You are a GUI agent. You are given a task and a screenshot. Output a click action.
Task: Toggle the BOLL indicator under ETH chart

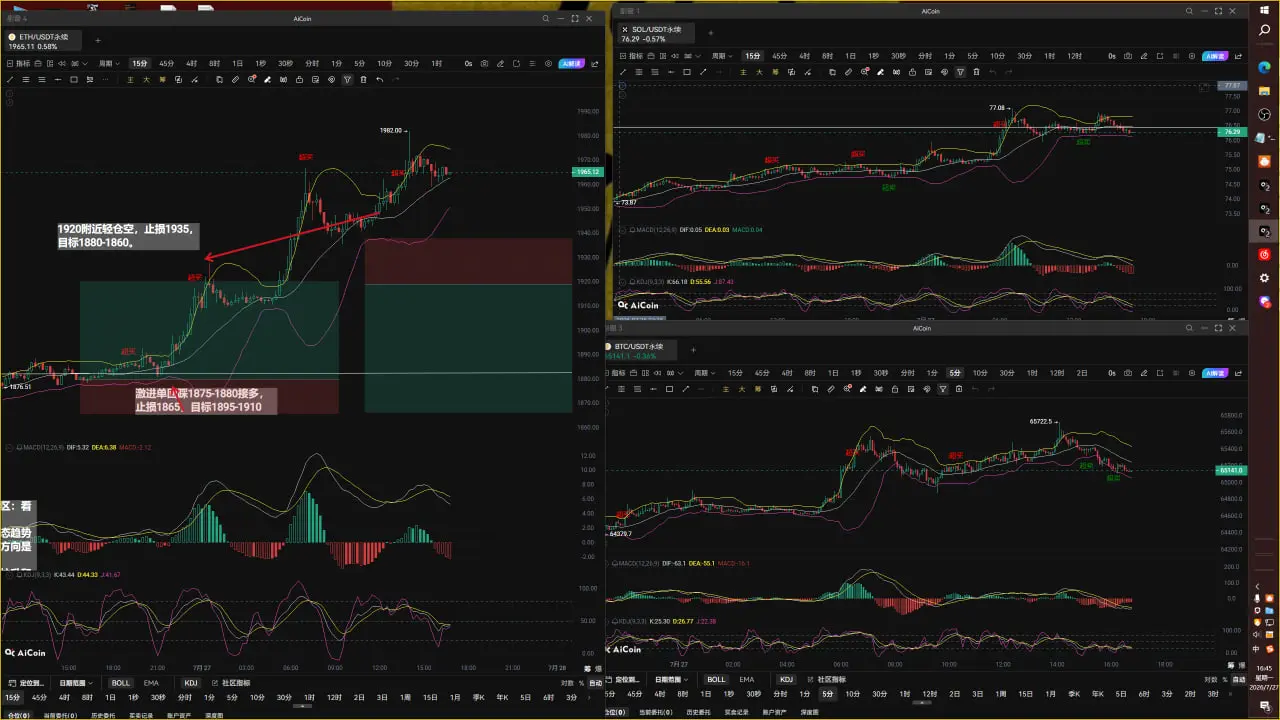(x=121, y=683)
